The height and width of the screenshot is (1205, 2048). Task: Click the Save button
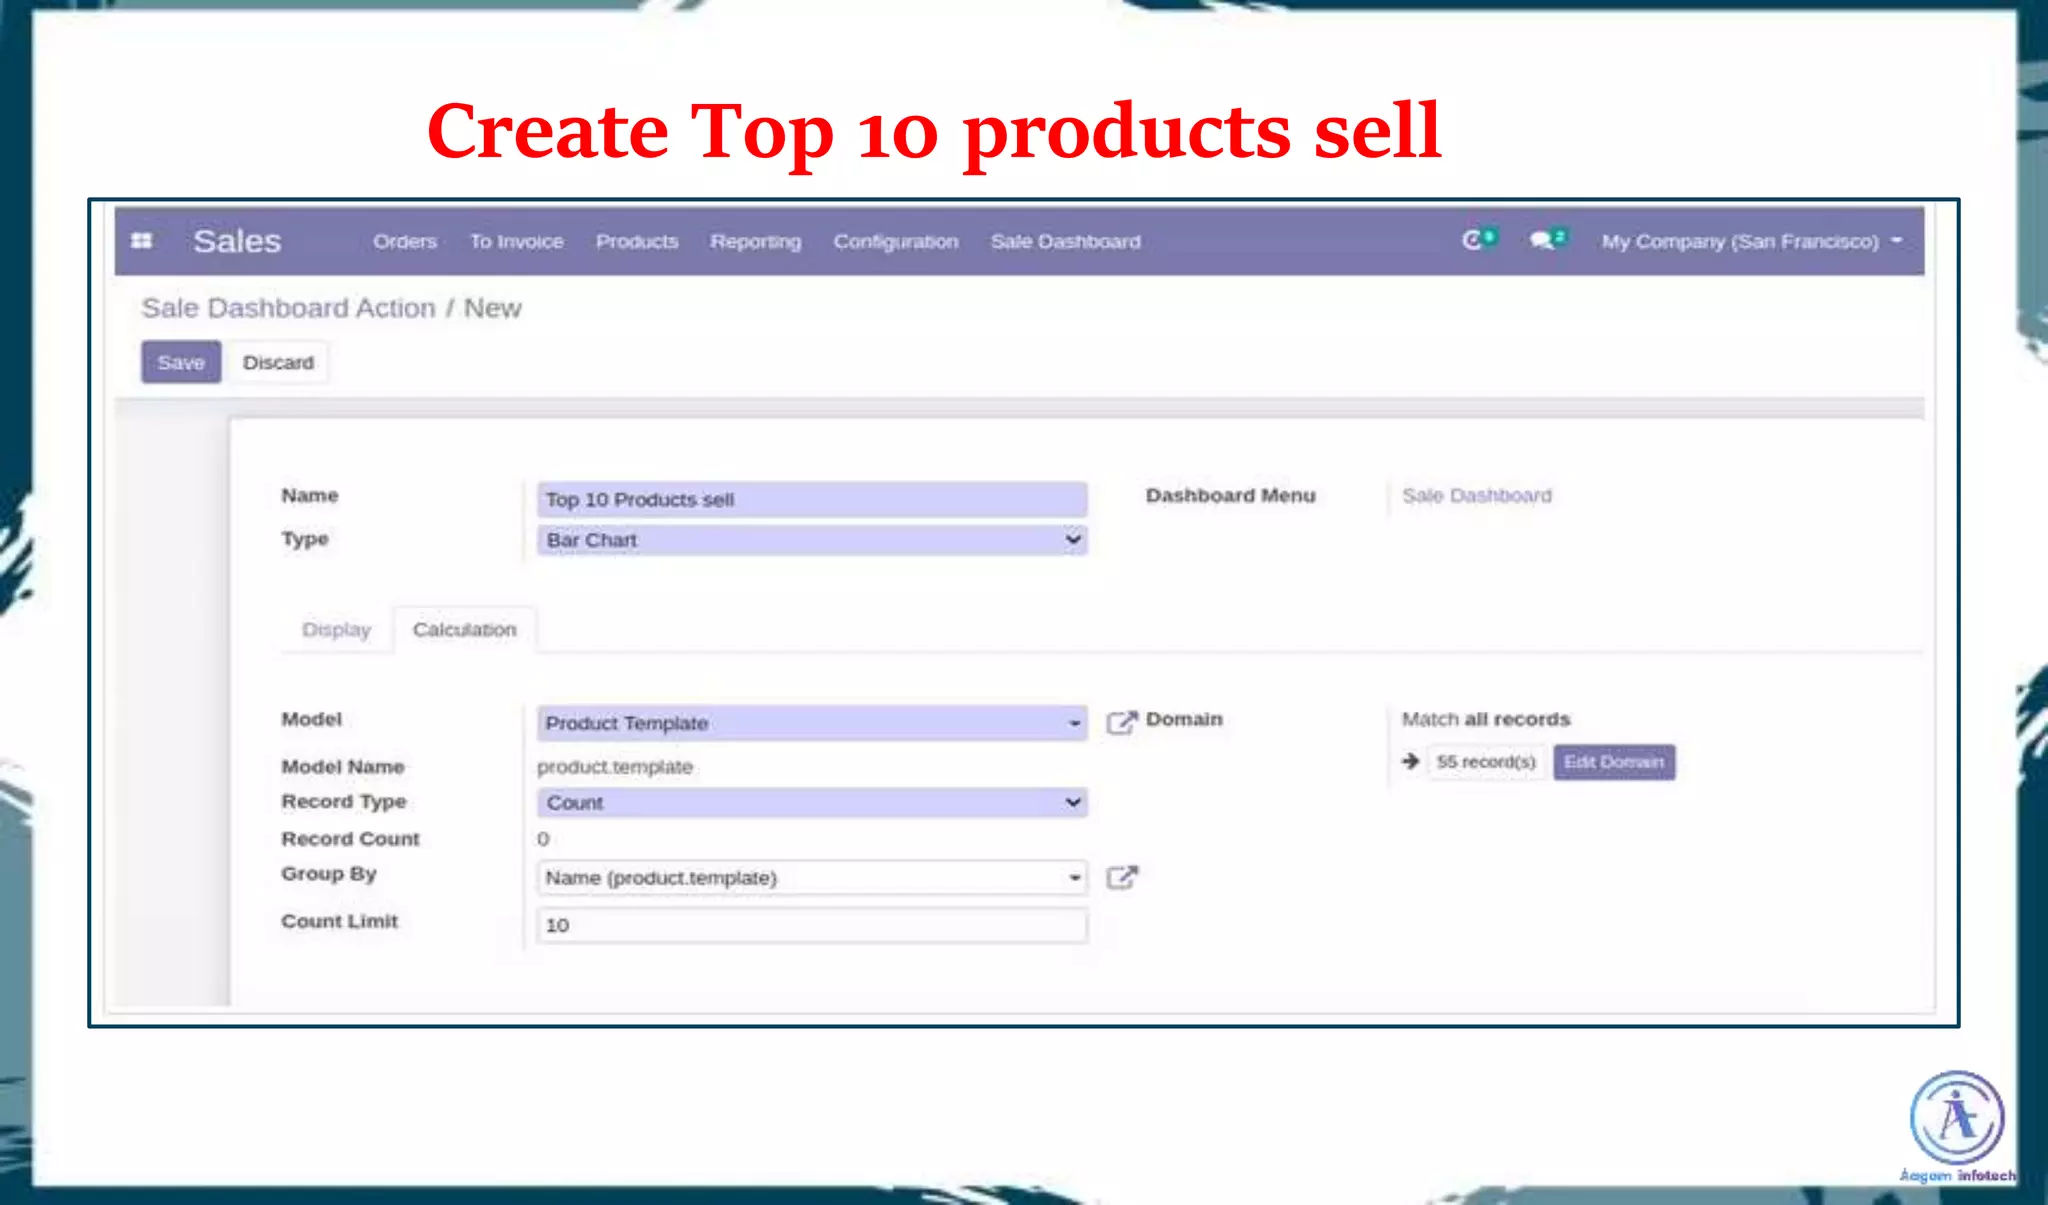(181, 362)
